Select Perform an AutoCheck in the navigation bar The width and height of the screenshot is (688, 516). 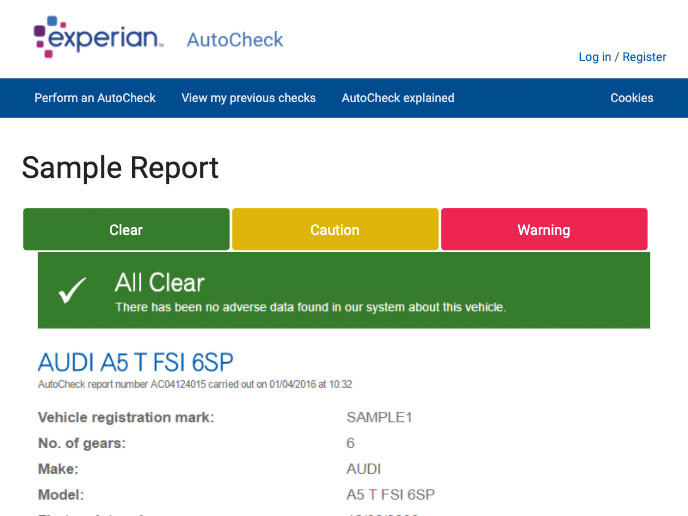tap(95, 98)
